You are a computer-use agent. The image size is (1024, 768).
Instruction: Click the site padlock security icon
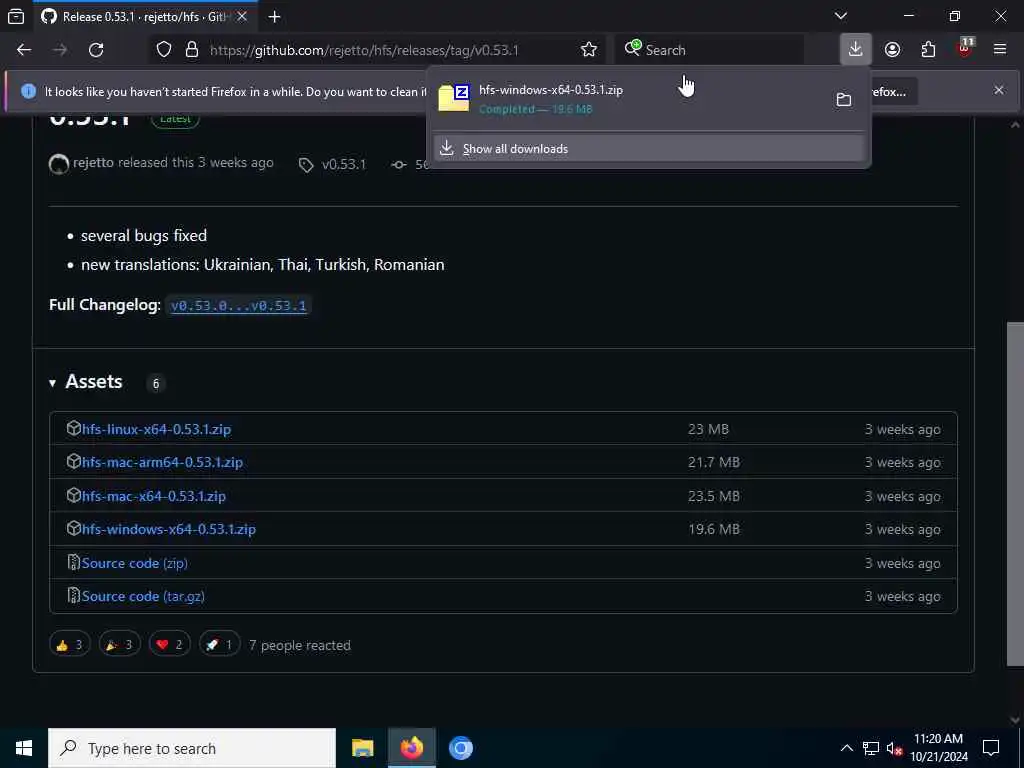(191, 50)
